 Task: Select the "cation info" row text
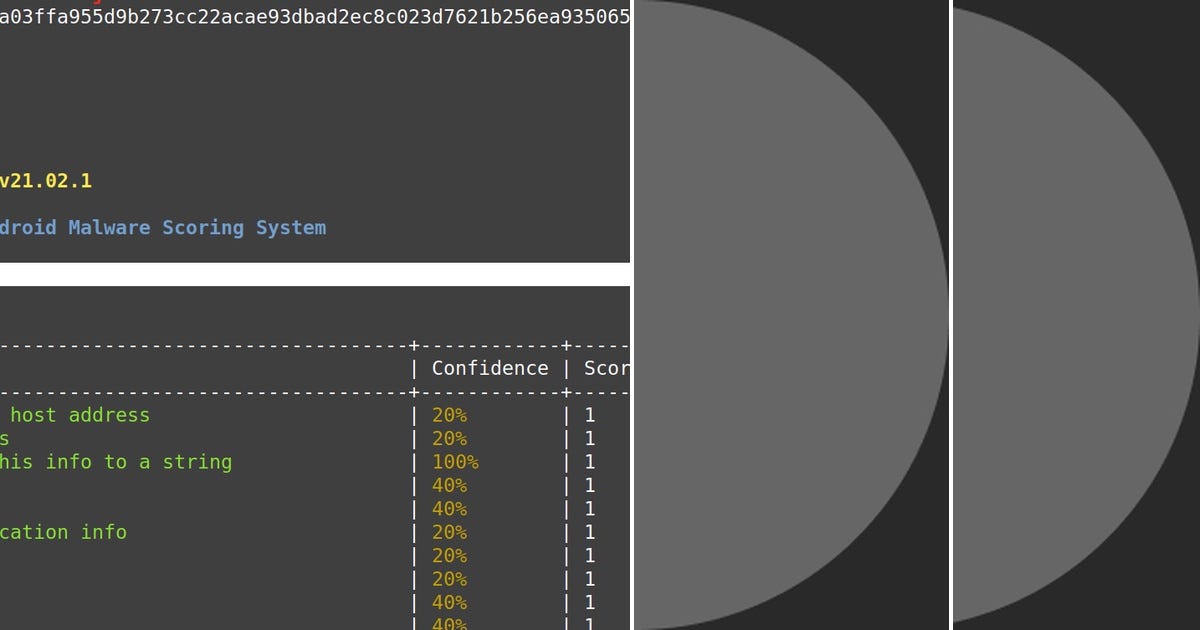coord(64,532)
